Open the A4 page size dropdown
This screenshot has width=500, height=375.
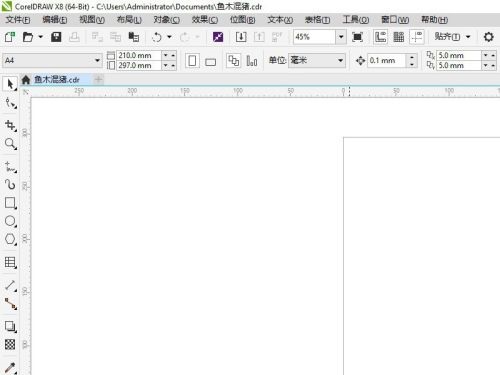[x=97, y=60]
